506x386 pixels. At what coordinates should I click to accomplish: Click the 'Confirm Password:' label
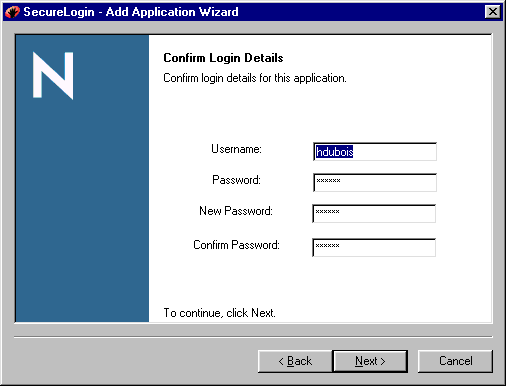(x=236, y=245)
